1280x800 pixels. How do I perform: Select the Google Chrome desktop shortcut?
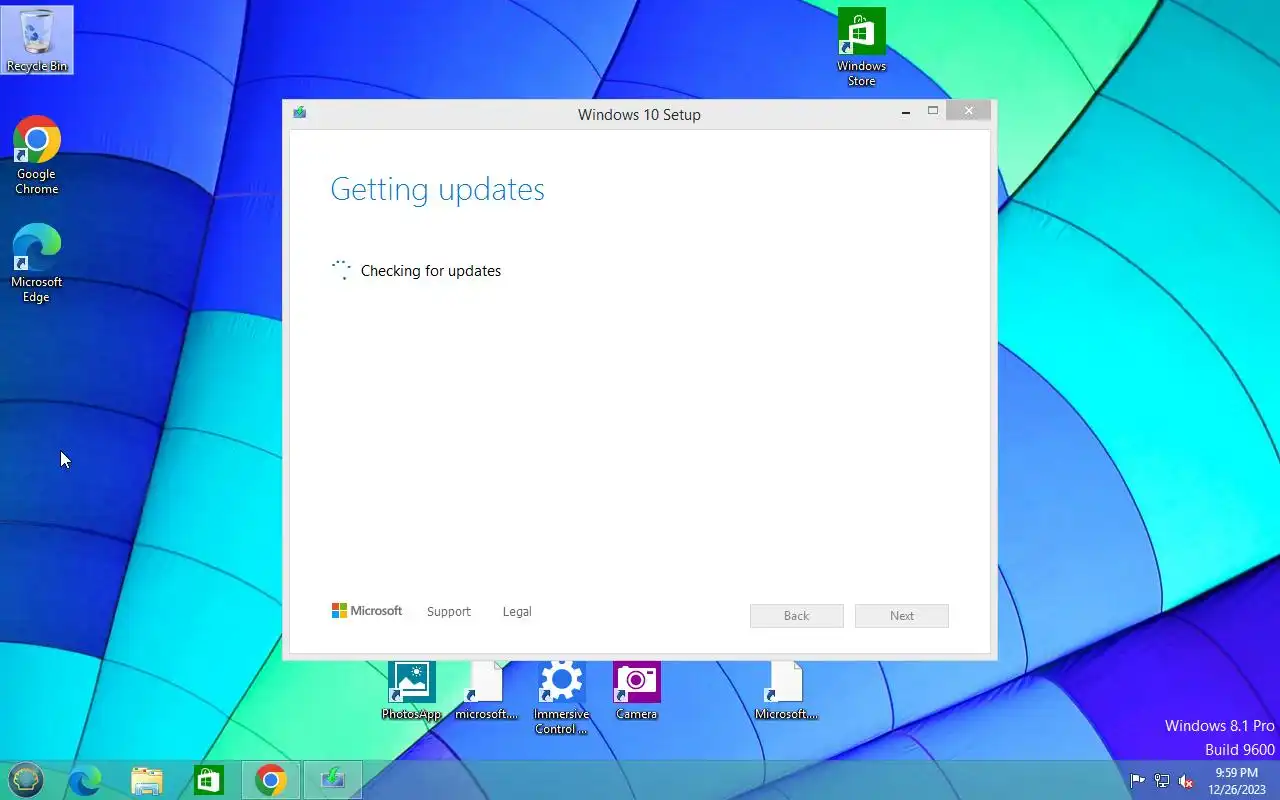(x=37, y=155)
